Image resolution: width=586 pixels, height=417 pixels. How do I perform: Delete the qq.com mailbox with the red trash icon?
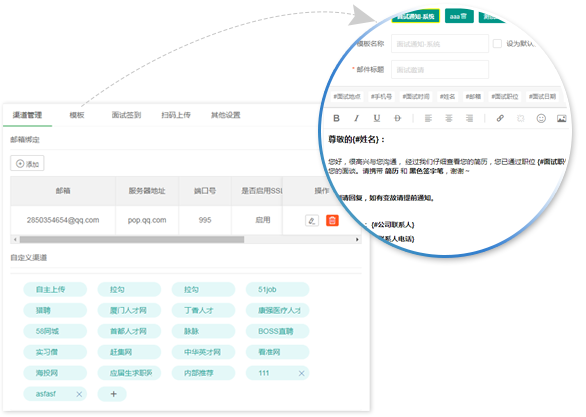(332, 220)
